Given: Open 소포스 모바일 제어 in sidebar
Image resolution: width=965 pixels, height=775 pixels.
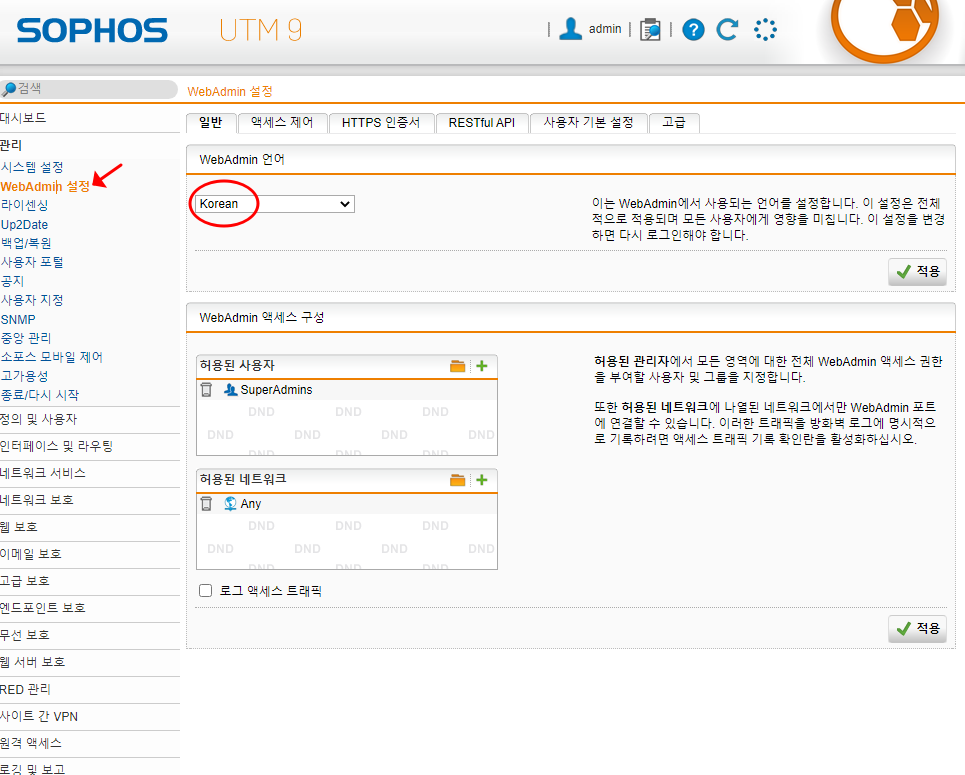Looking at the screenshot, I should pos(52,357).
